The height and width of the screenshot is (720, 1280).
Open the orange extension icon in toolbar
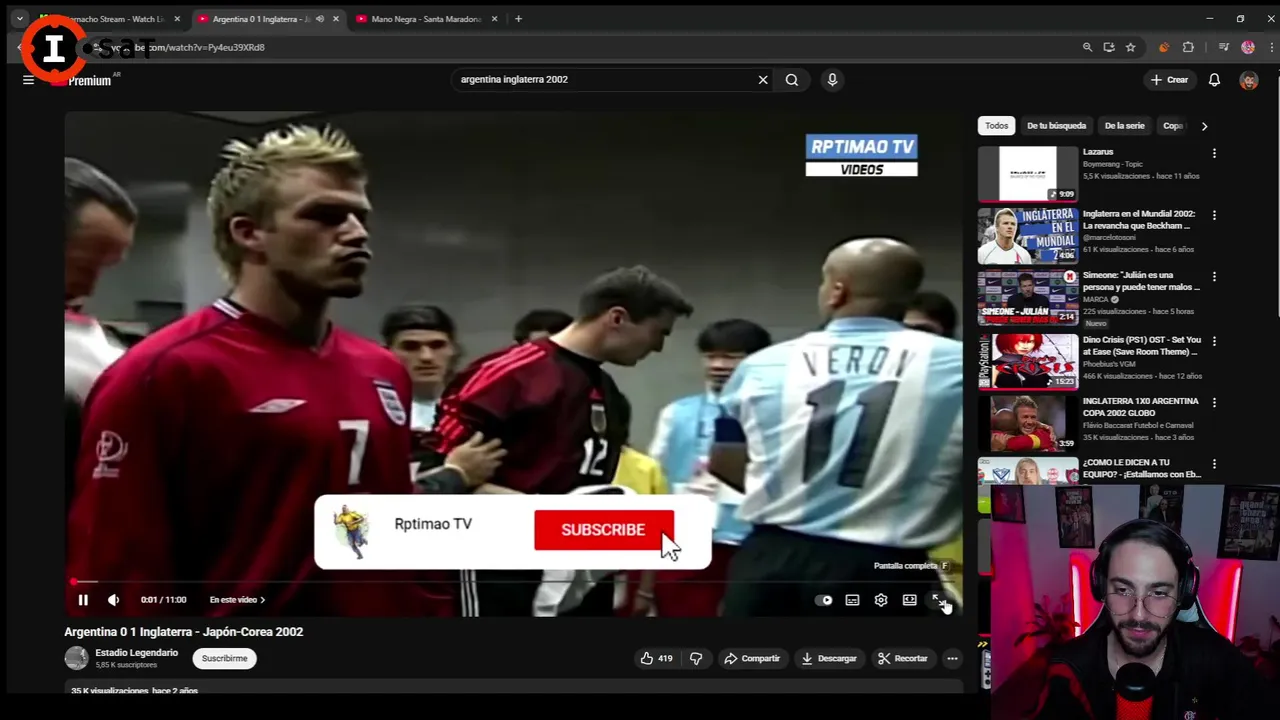(1163, 47)
